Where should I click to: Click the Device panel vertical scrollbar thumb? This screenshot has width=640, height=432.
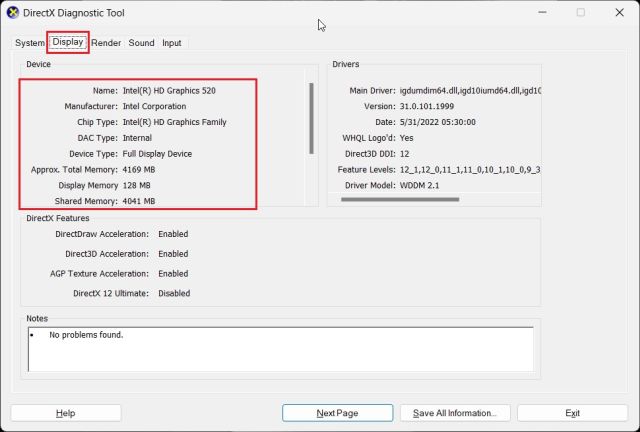[x=311, y=118]
